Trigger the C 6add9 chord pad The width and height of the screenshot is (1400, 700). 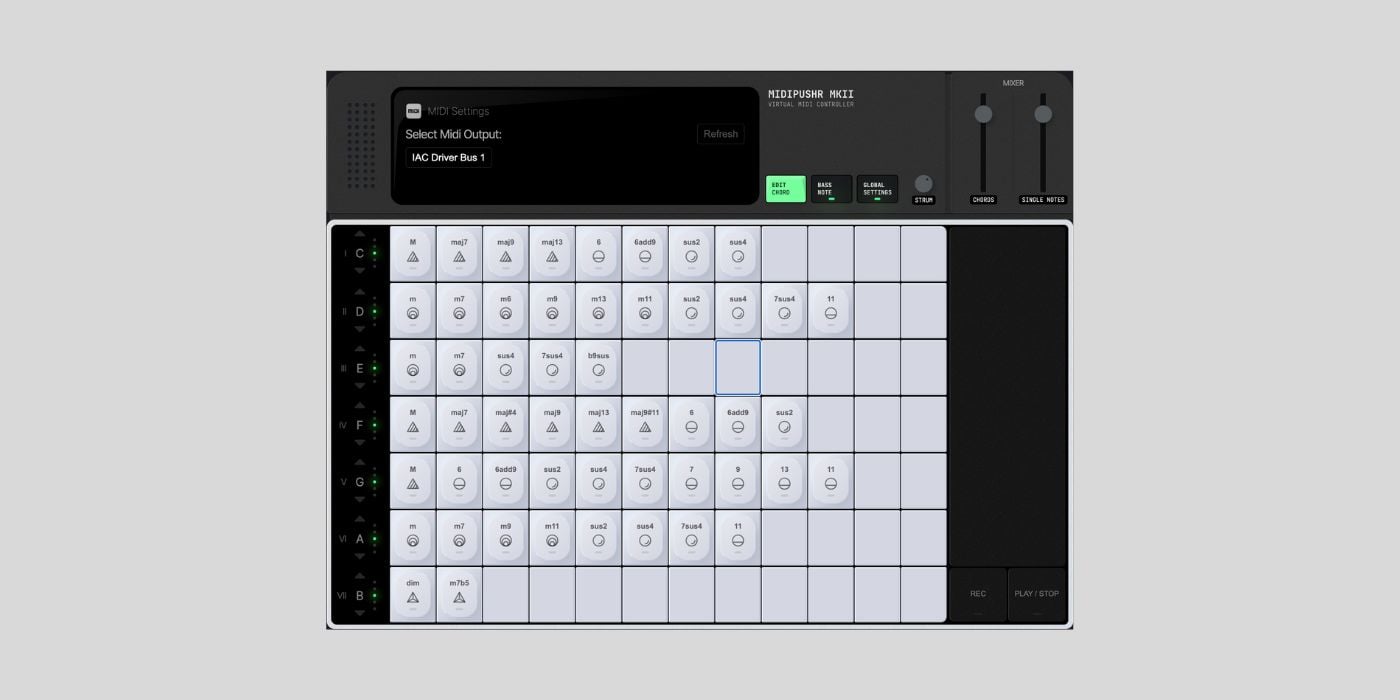point(645,254)
